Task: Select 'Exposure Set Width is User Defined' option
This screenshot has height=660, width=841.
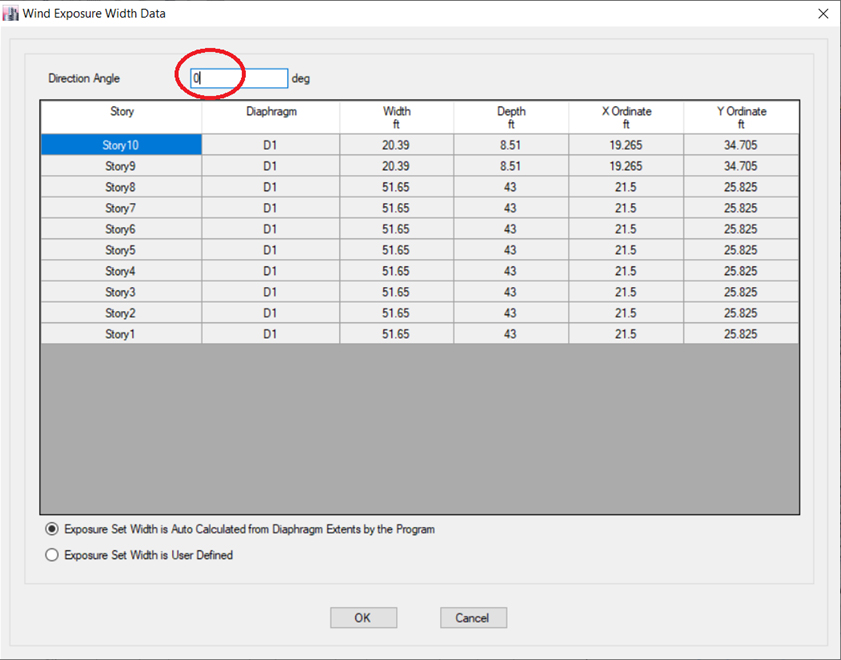Action: click(51, 553)
